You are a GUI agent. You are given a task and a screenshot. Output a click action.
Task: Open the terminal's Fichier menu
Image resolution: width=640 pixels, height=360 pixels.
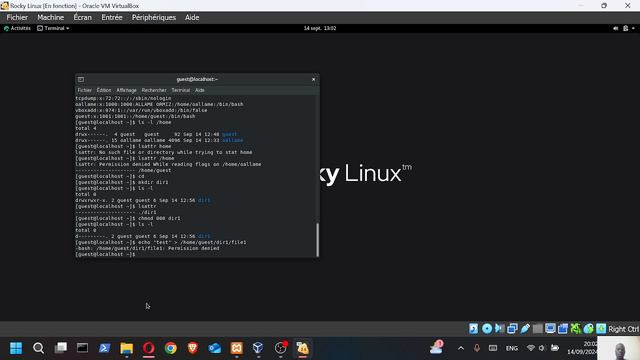click(x=84, y=90)
